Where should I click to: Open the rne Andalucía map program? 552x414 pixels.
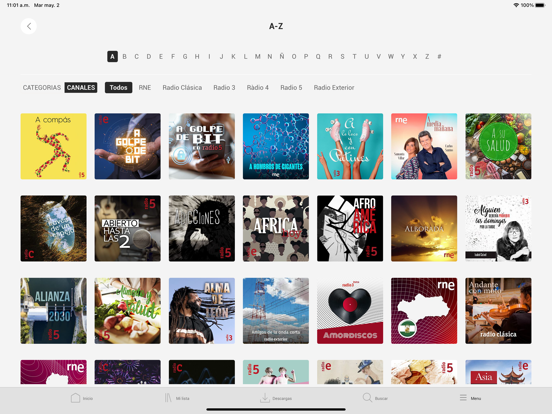(x=424, y=311)
